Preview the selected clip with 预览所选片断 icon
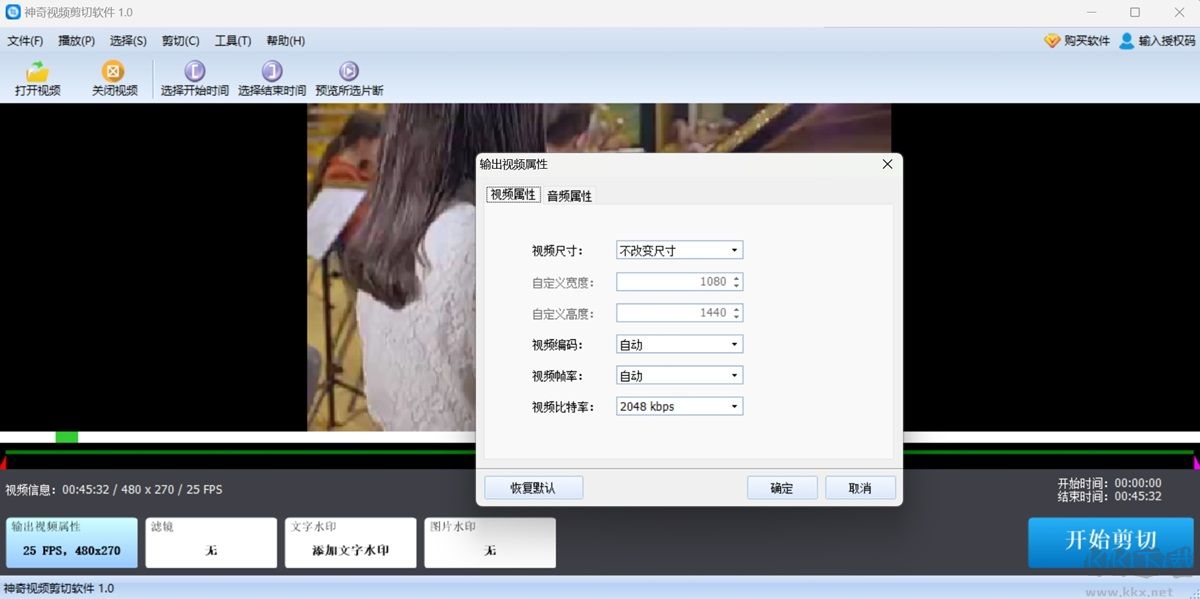 pyautogui.click(x=348, y=70)
